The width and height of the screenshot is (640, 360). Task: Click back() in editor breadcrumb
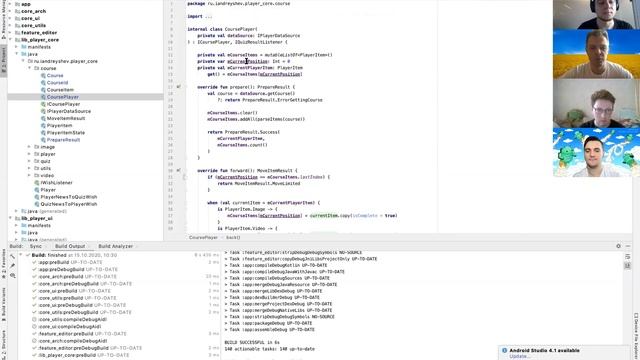pos(233,237)
